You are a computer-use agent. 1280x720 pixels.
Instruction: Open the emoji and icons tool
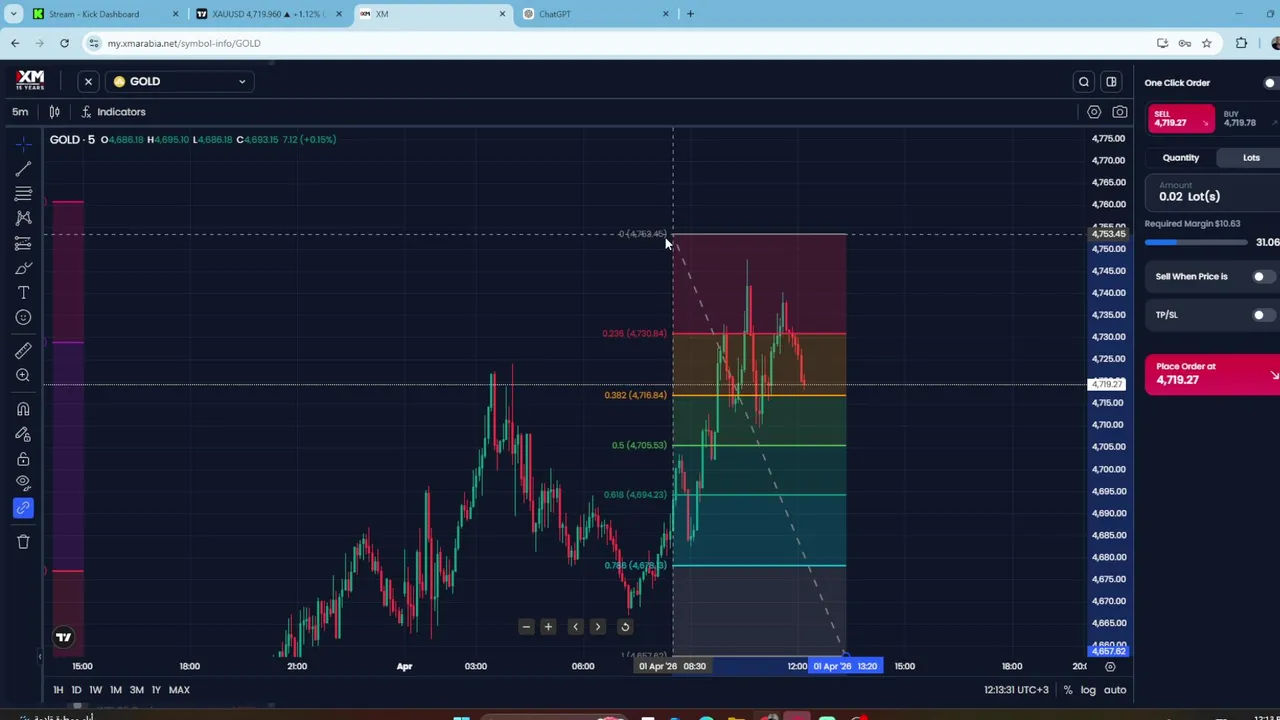[x=23, y=318]
